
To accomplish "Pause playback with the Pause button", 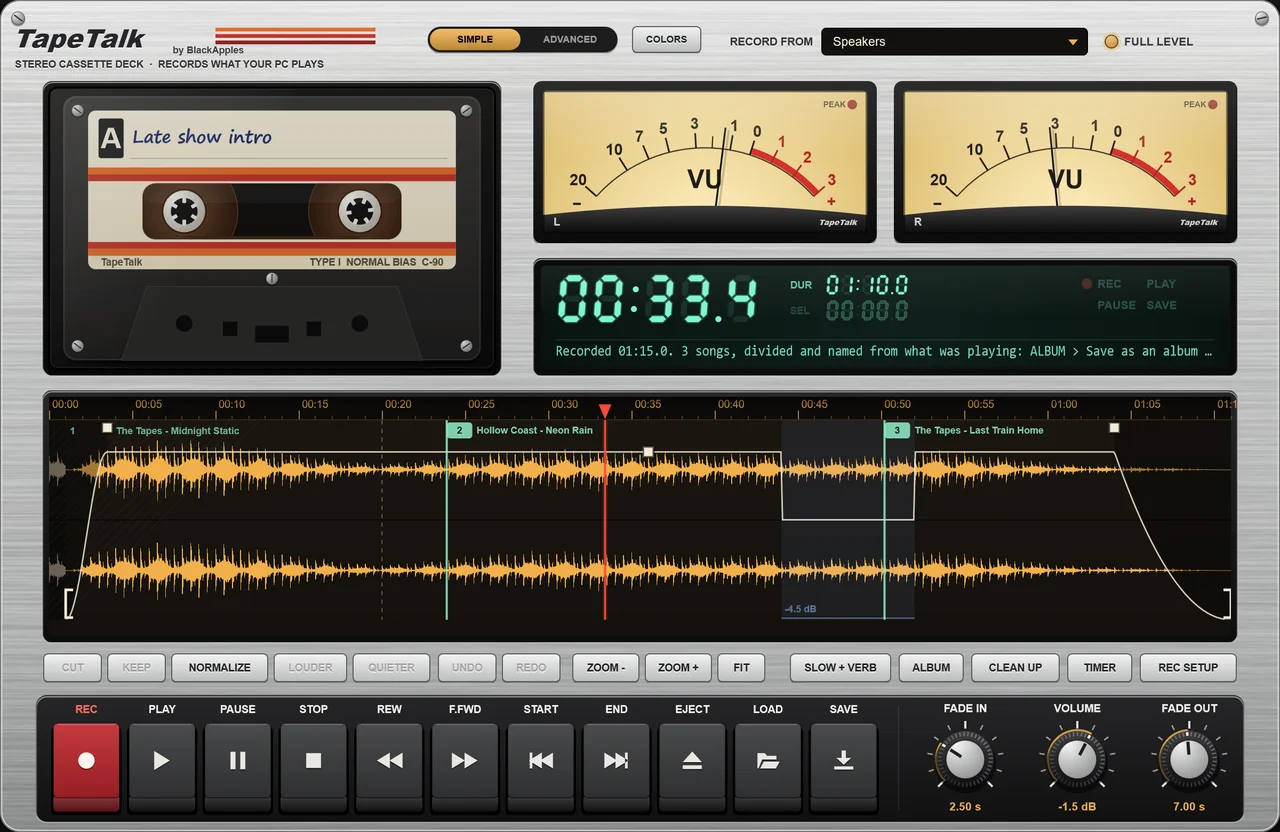I will [238, 766].
